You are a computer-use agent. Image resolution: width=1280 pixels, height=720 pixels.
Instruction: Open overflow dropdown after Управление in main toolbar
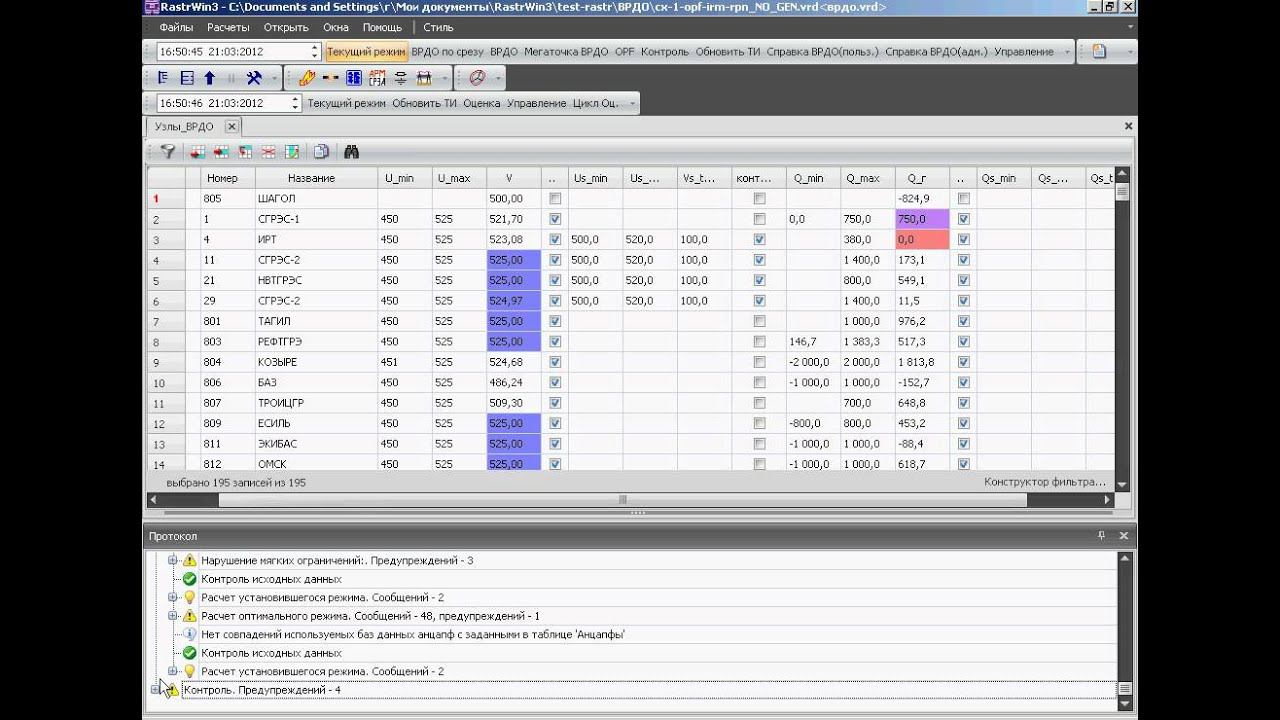pos(1068,51)
